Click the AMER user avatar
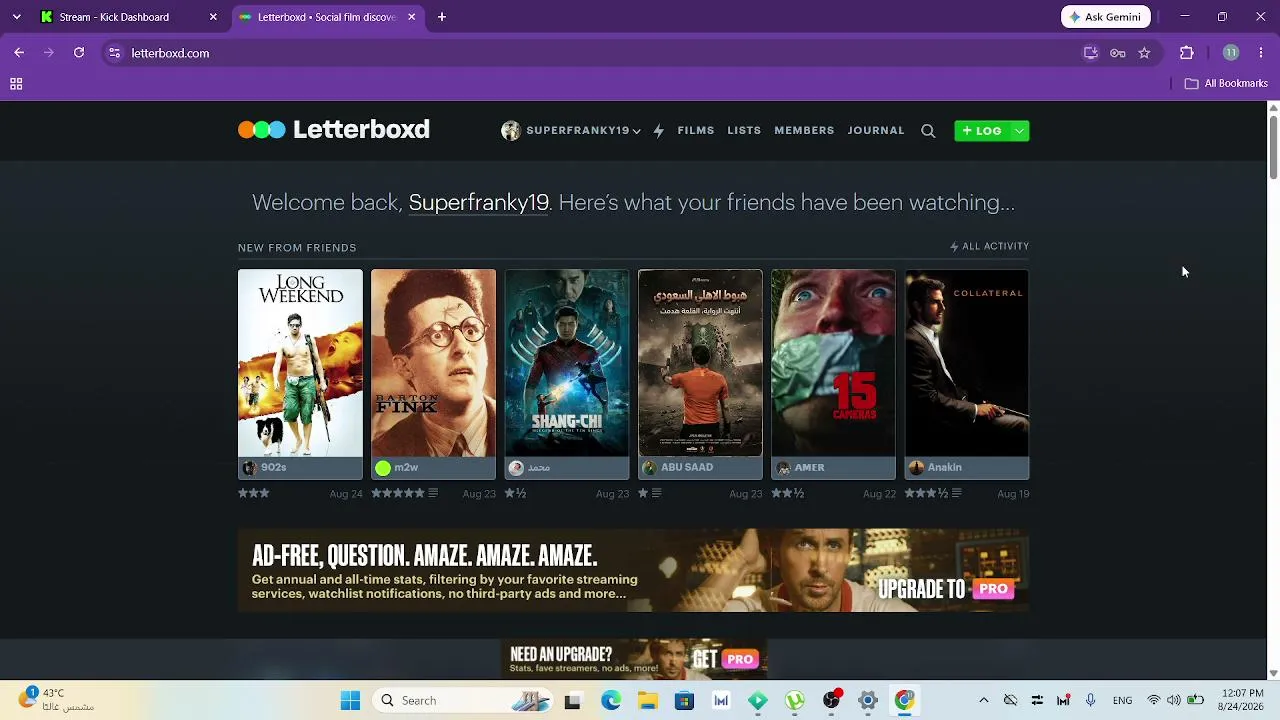1280x720 pixels. pos(783,467)
